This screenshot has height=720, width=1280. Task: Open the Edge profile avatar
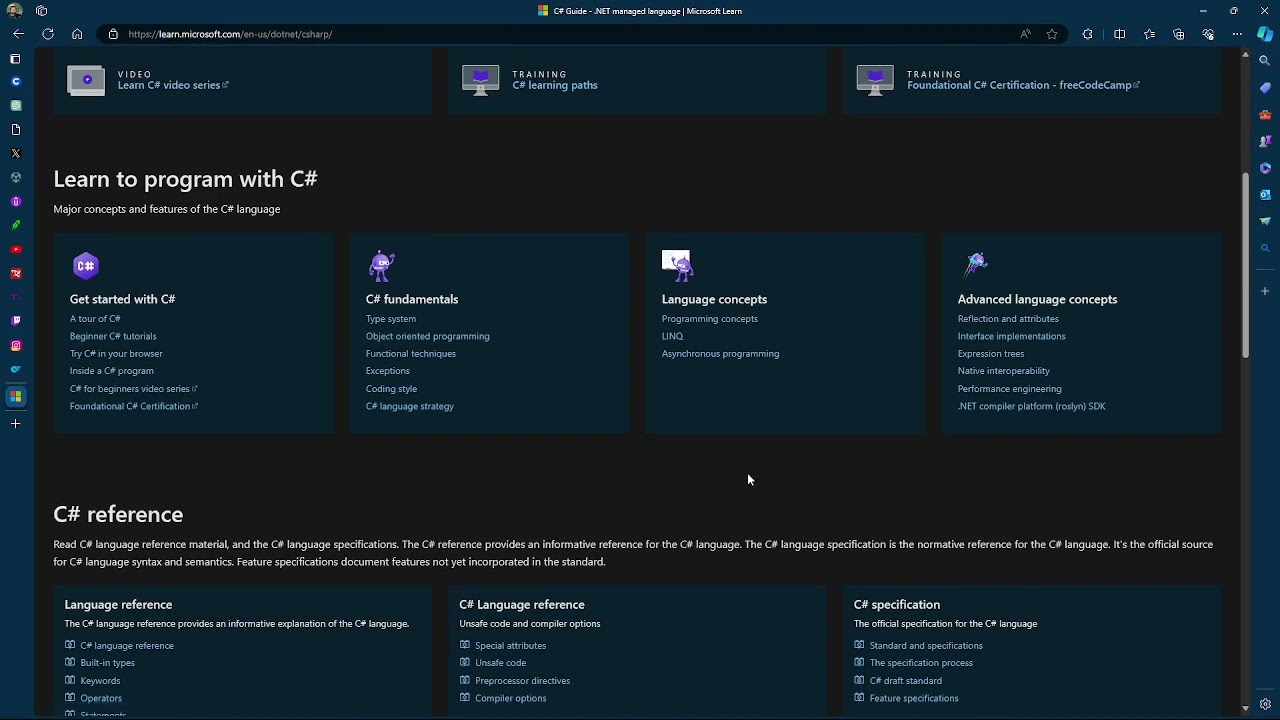(x=14, y=11)
